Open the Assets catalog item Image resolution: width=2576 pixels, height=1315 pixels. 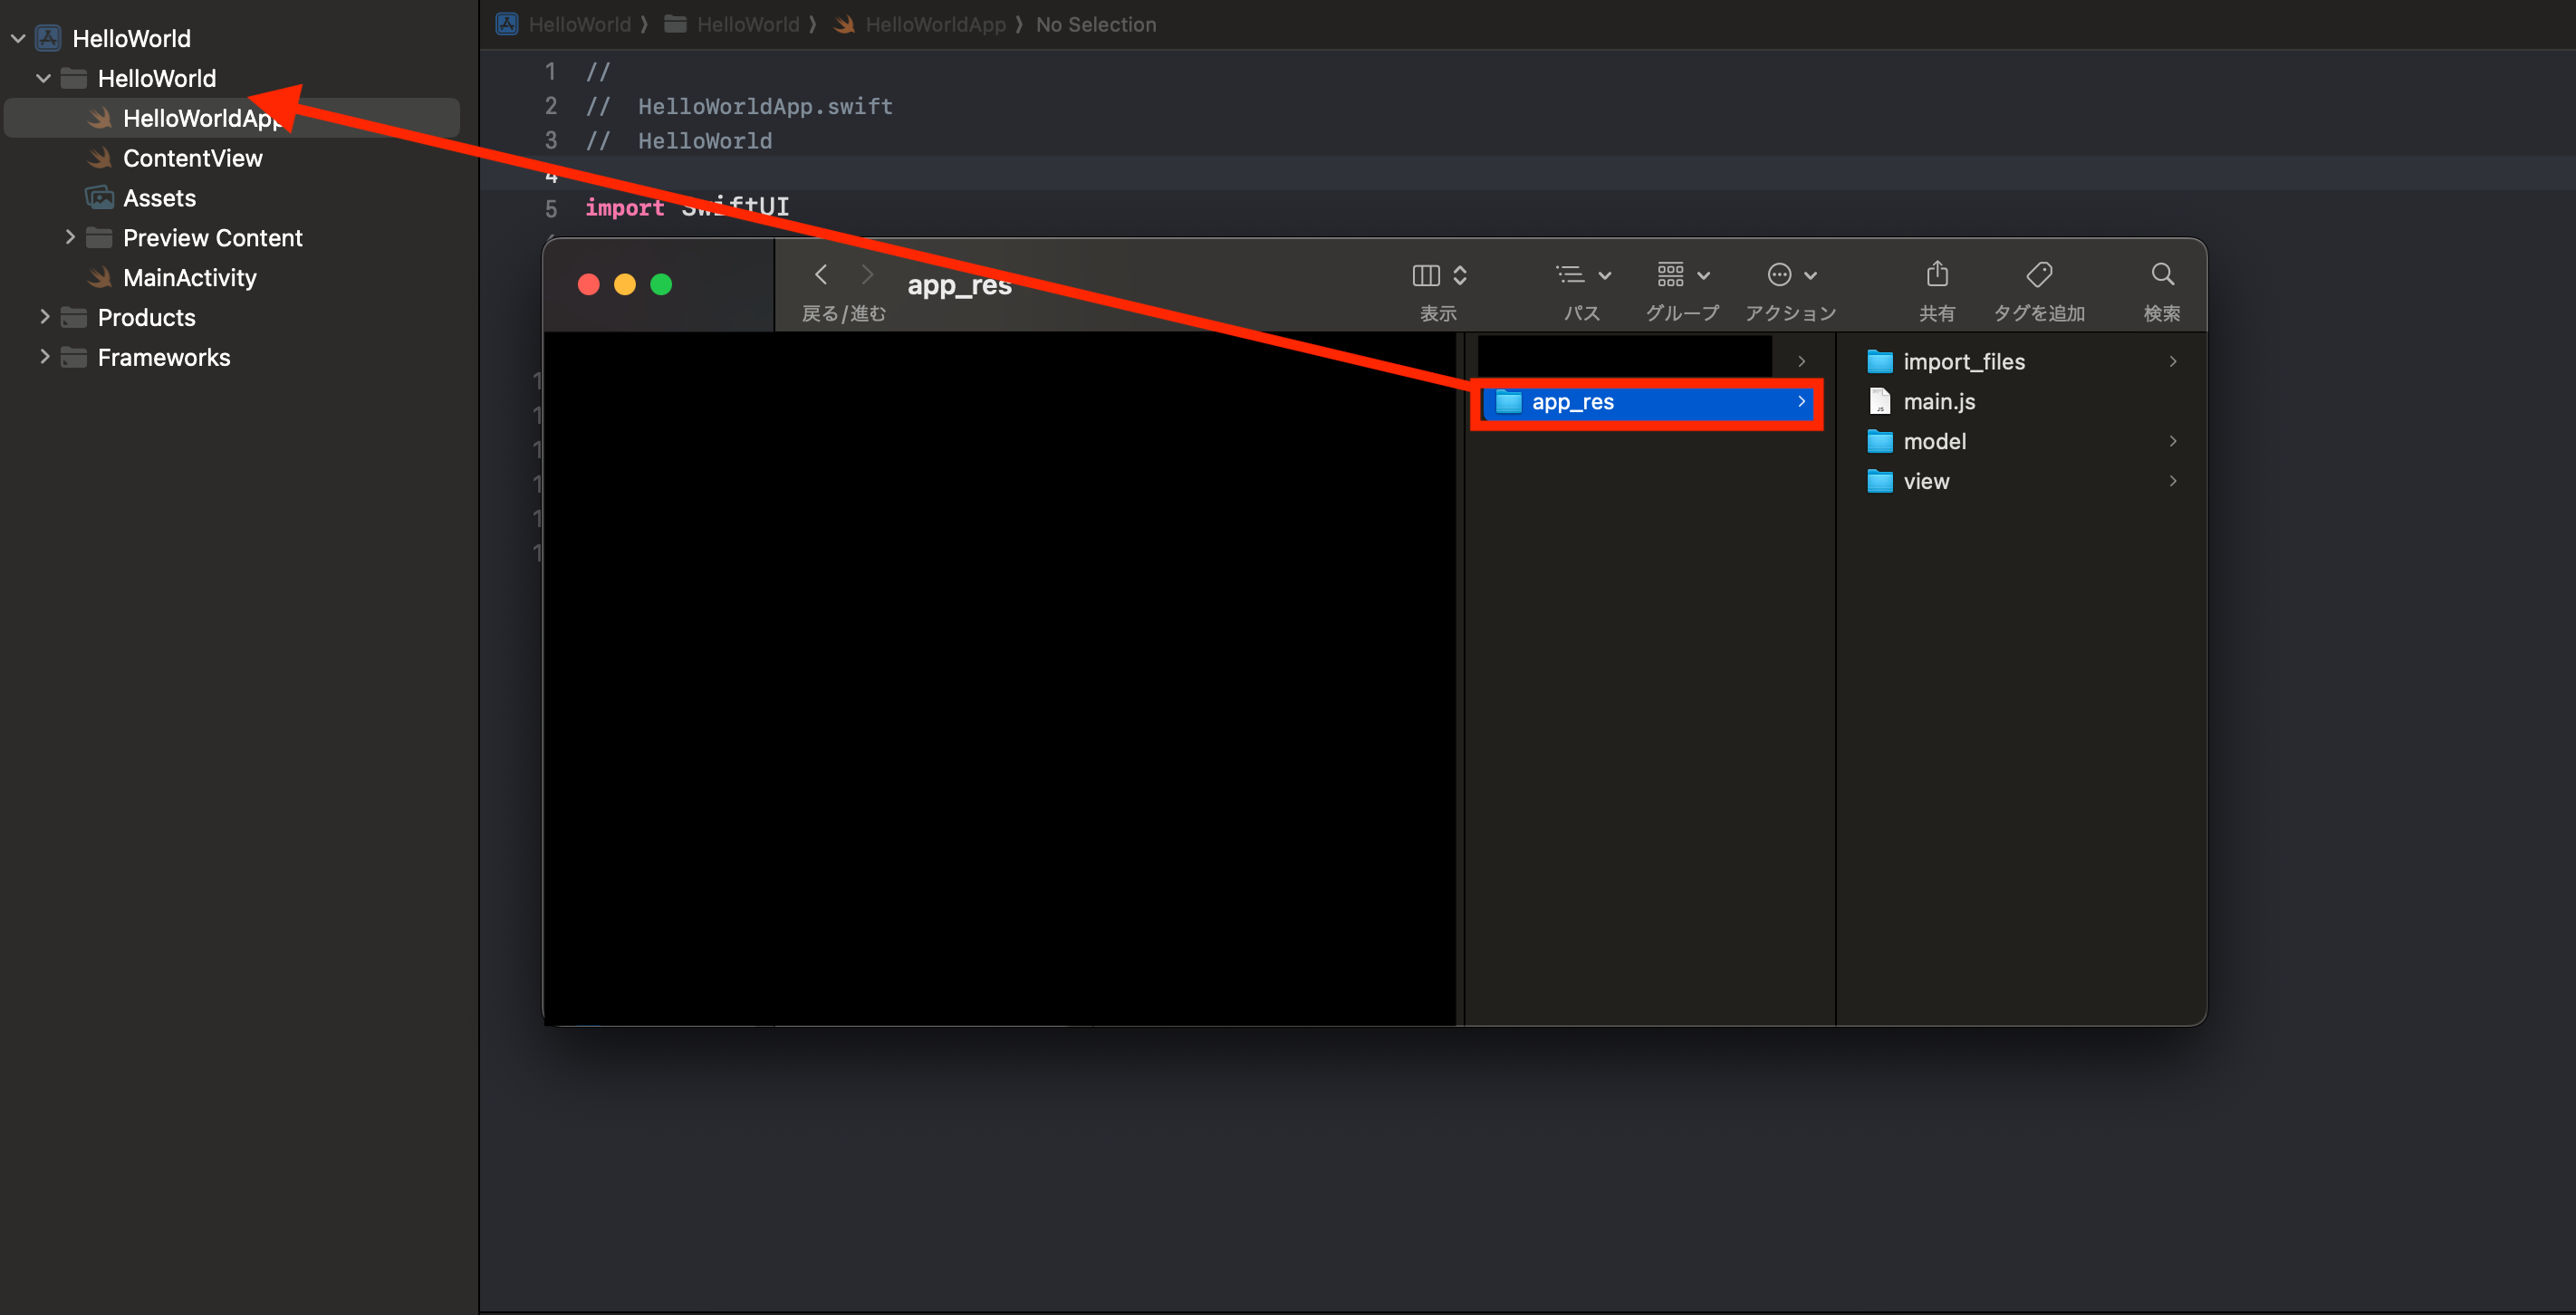[159, 198]
